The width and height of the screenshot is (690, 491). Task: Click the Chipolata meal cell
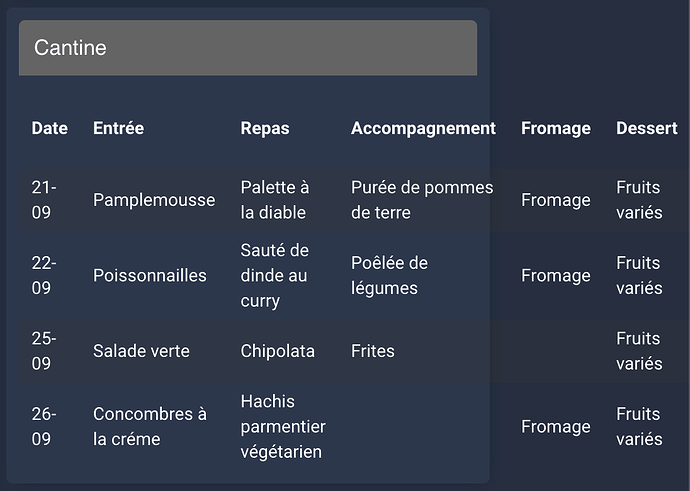[278, 351]
